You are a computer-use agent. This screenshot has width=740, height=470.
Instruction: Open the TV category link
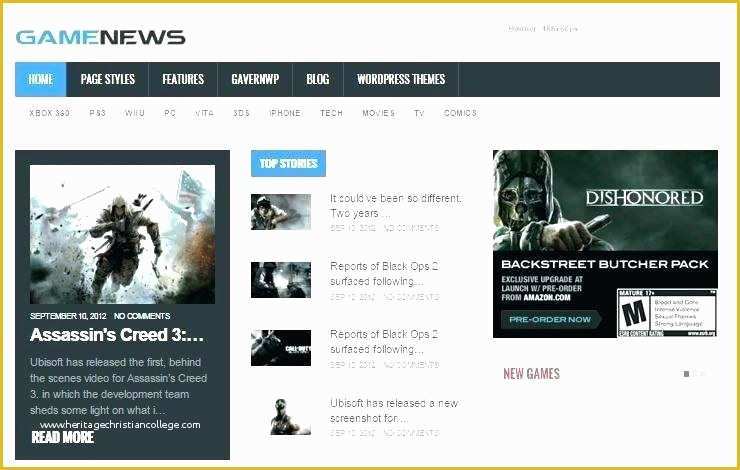click(419, 113)
